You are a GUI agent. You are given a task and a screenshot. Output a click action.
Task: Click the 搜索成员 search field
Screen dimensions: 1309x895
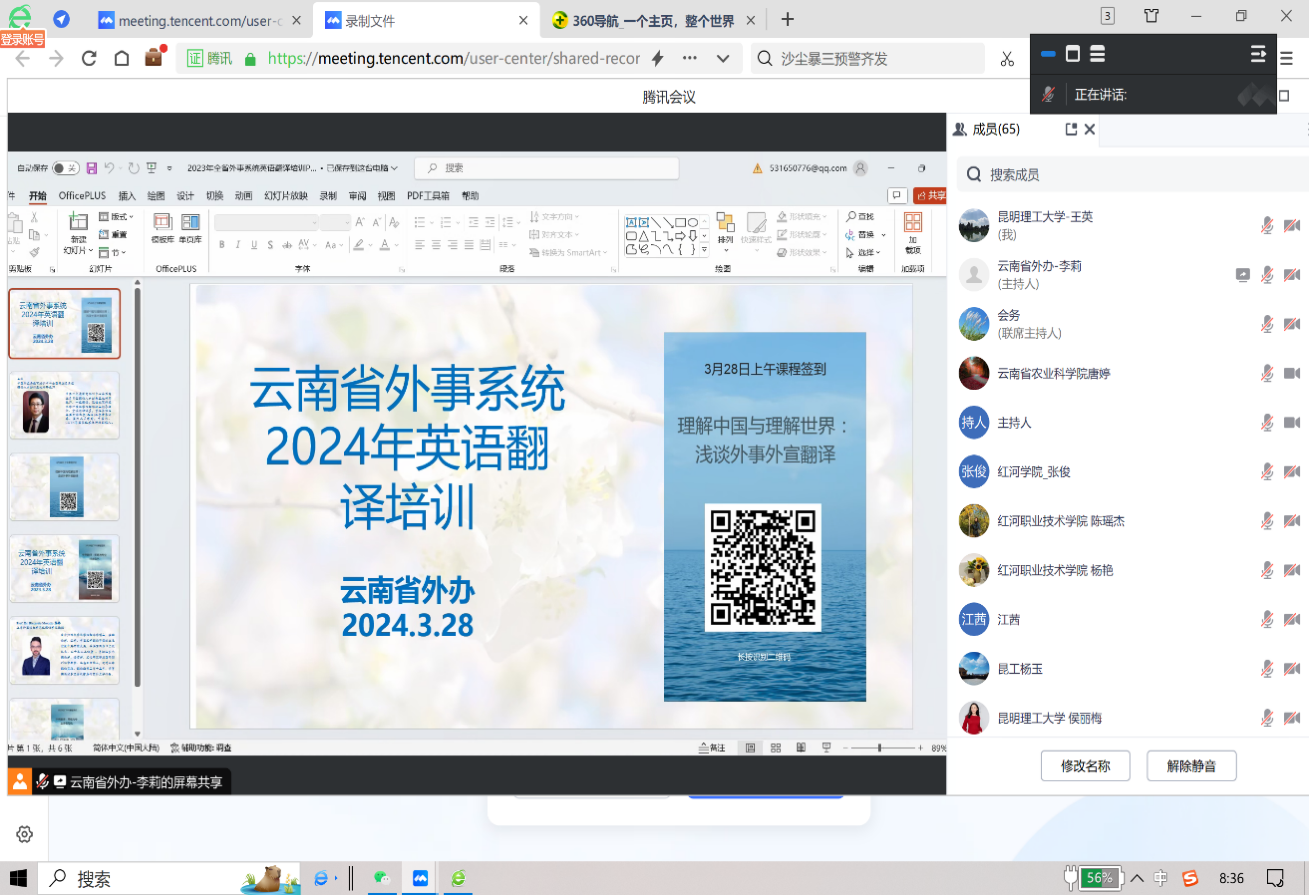click(1130, 175)
